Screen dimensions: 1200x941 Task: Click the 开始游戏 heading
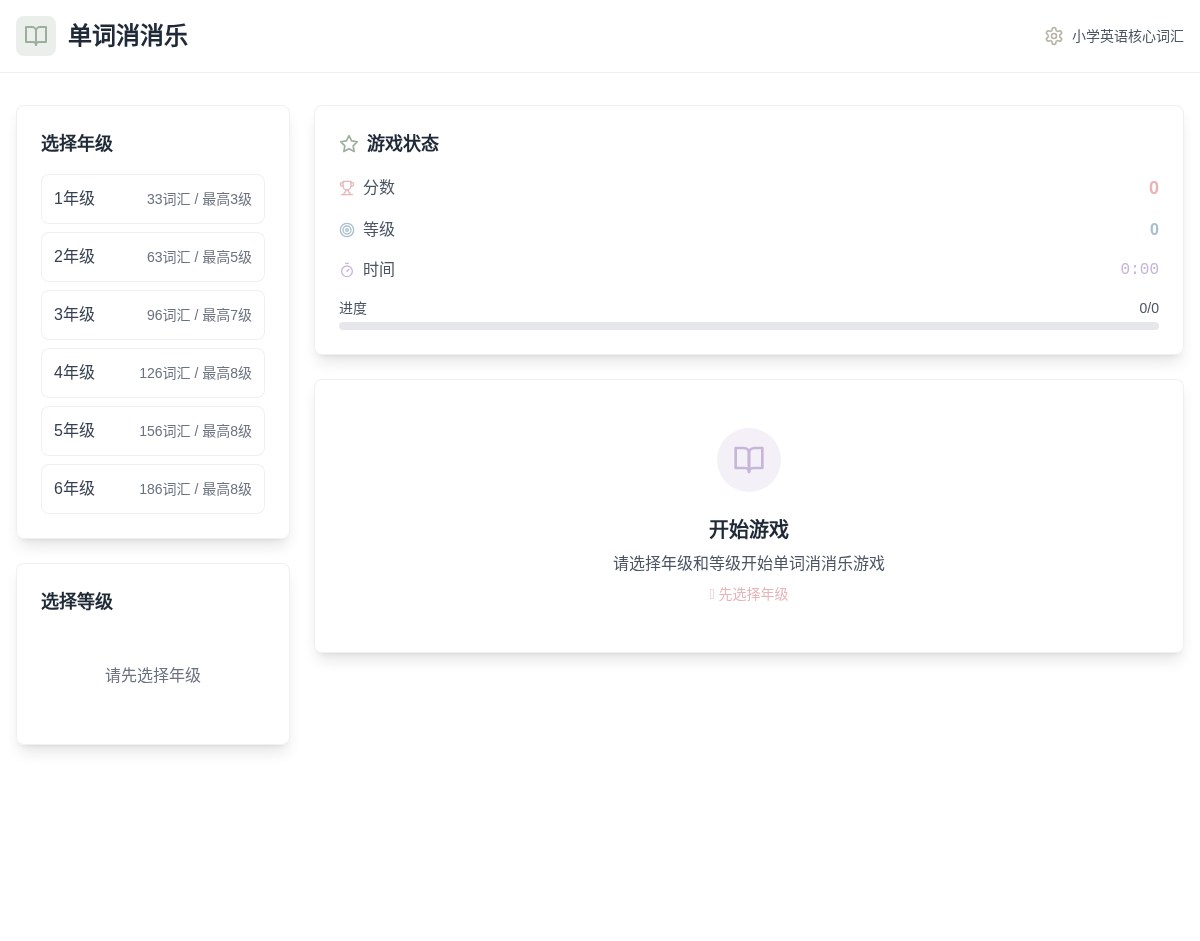749,529
